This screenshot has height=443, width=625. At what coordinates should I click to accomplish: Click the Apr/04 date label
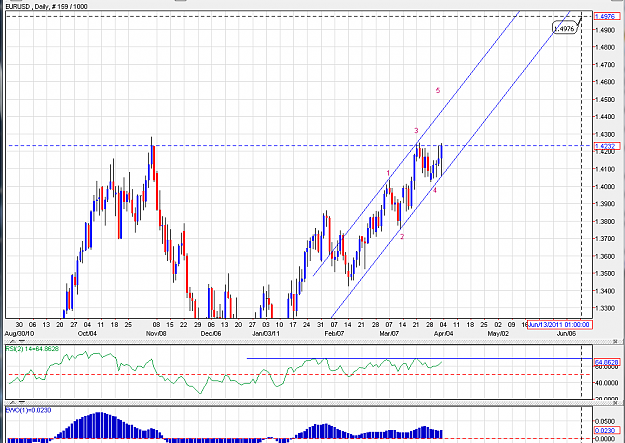(x=444, y=333)
